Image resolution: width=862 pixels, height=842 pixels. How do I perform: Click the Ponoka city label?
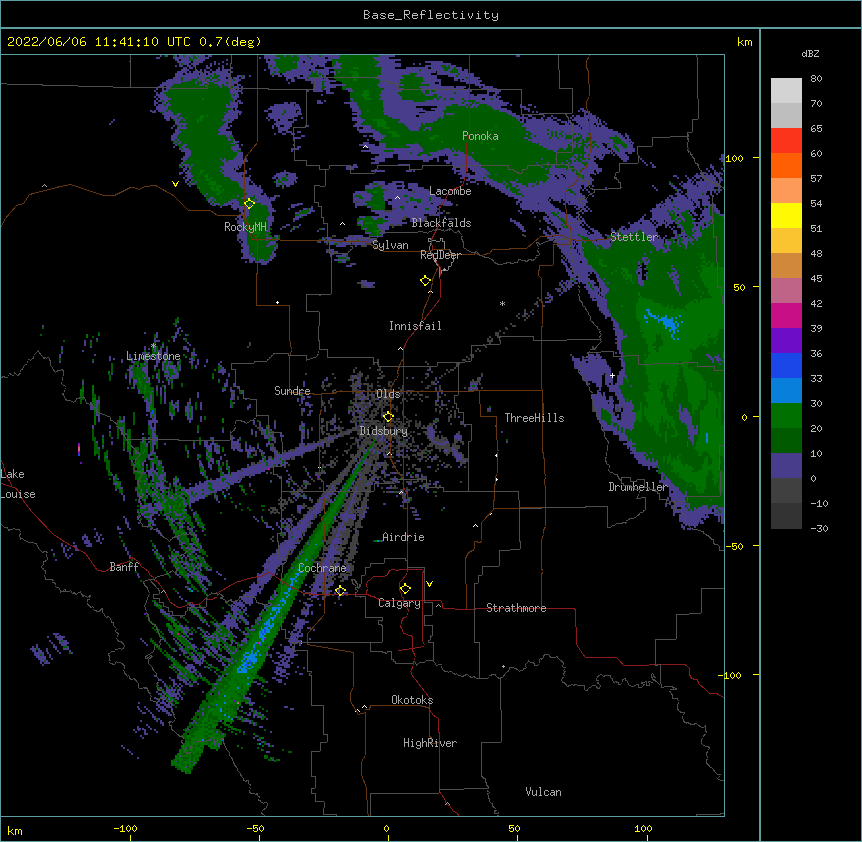[480, 136]
